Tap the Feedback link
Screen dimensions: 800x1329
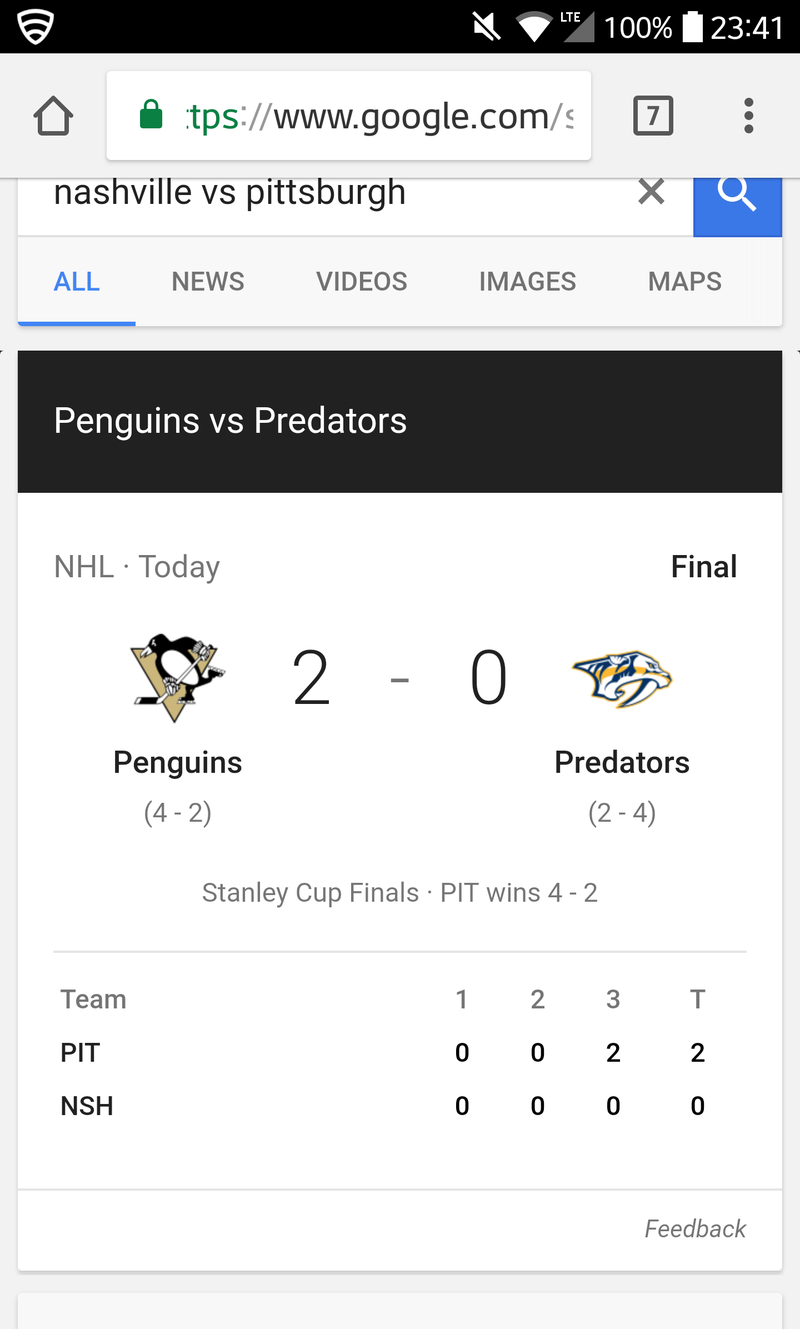(x=695, y=1229)
